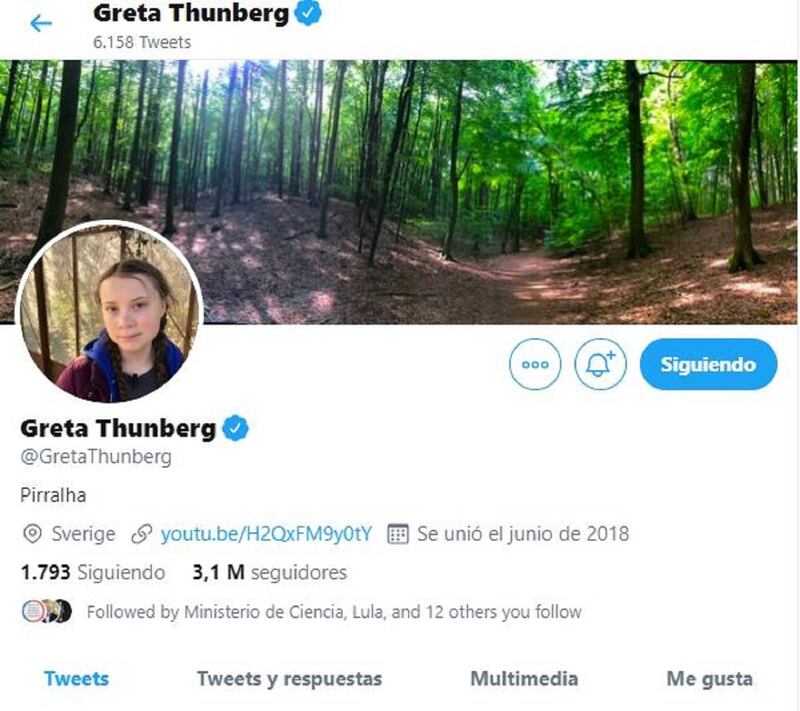Toggle the Siguiendo follow button

tap(708, 364)
